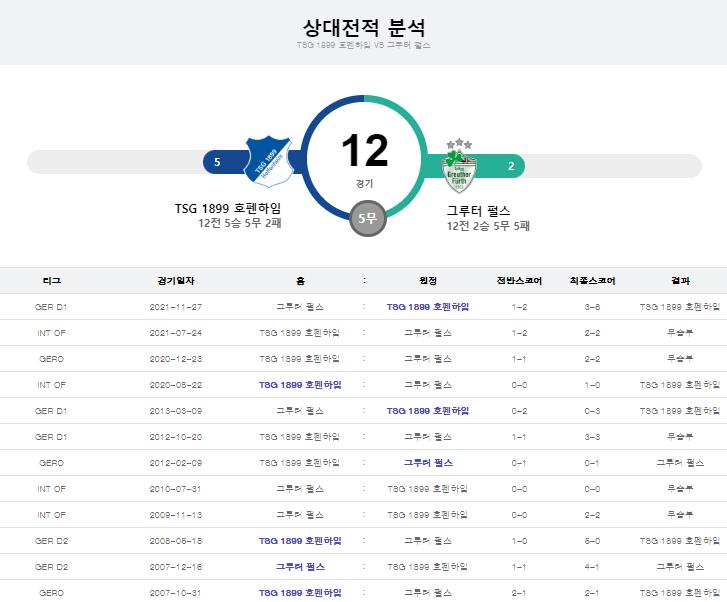
Task: Click the 2013-03-09 match date
Action: tap(176, 411)
